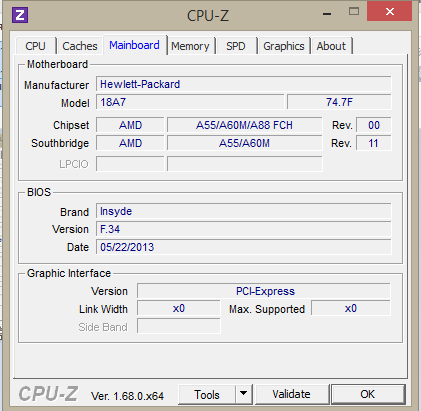The image size is (421, 411).
Task: Switch to the CPU tab
Action: point(35,46)
